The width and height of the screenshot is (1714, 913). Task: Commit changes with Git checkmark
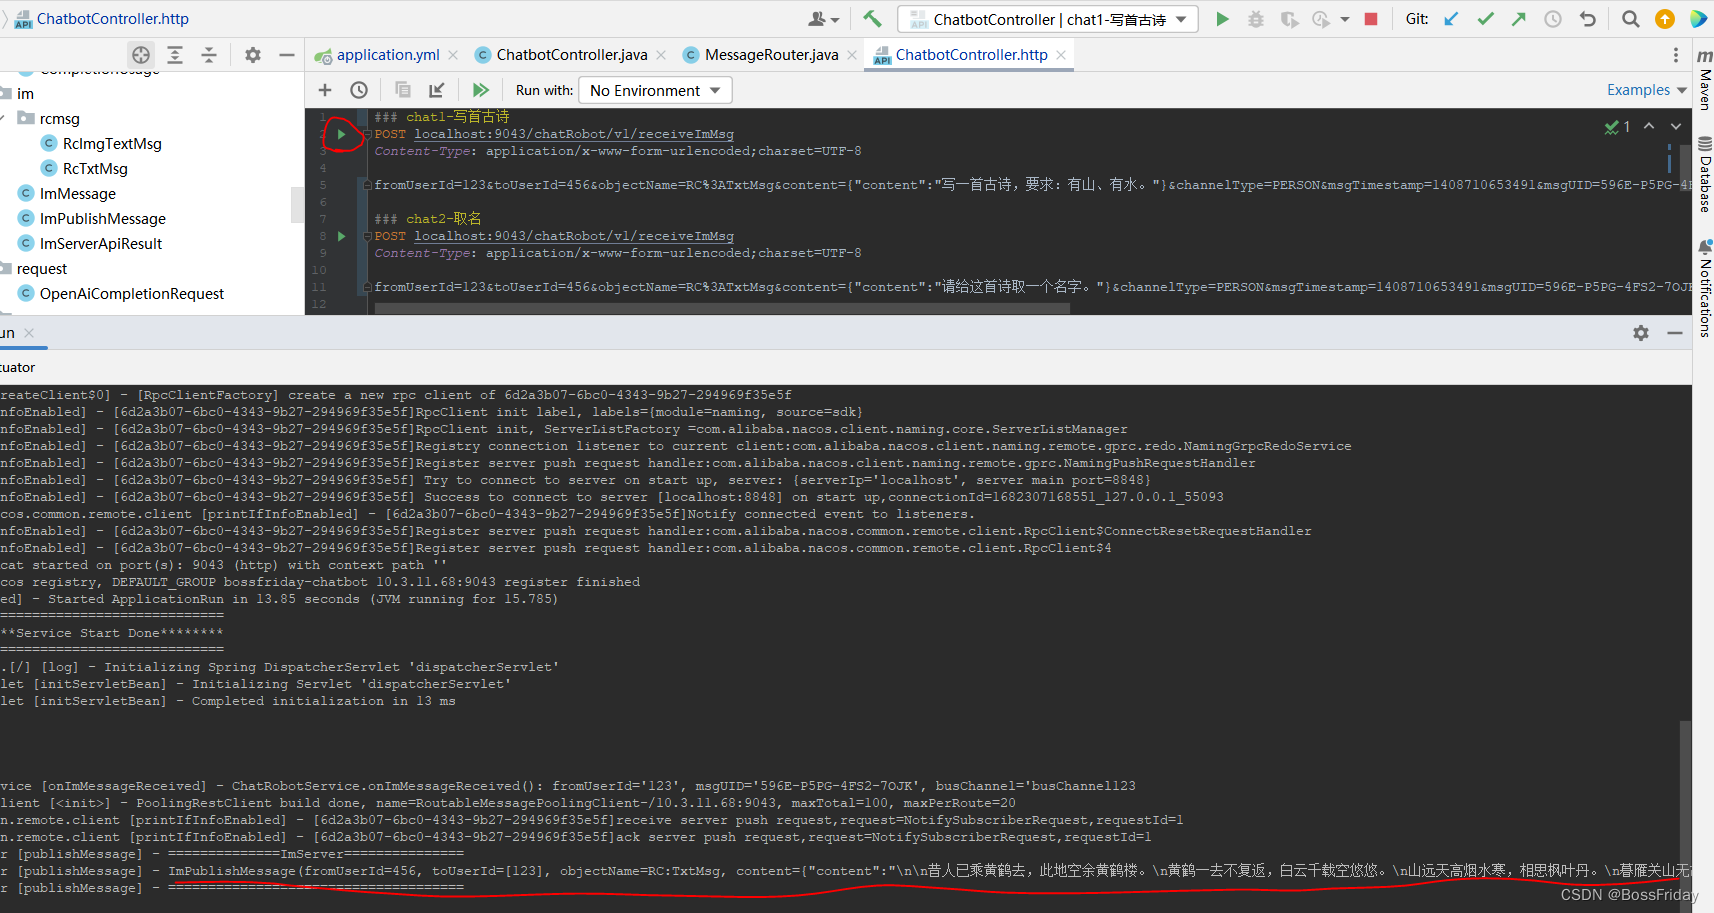click(x=1485, y=19)
